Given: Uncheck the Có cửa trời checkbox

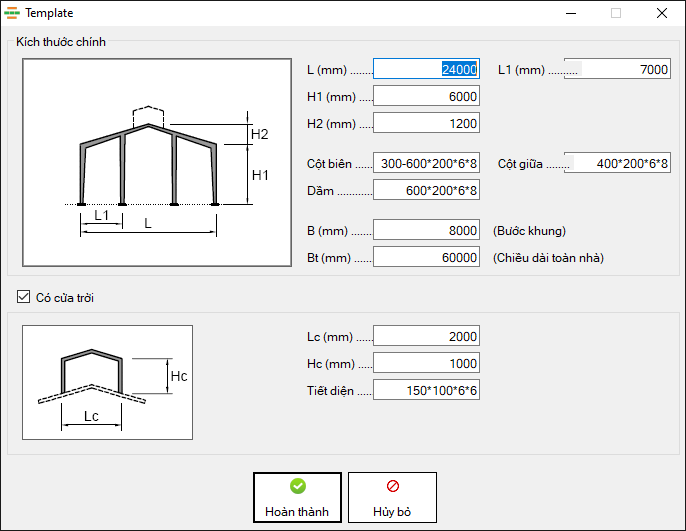Looking at the screenshot, I should (x=24, y=297).
